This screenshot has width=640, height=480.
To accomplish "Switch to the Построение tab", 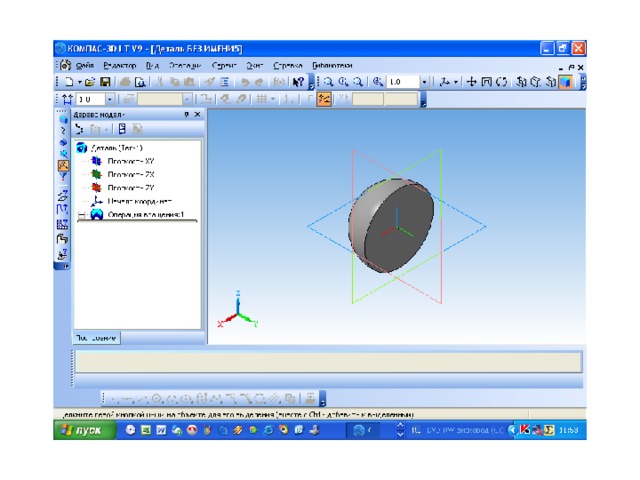I will point(96,338).
